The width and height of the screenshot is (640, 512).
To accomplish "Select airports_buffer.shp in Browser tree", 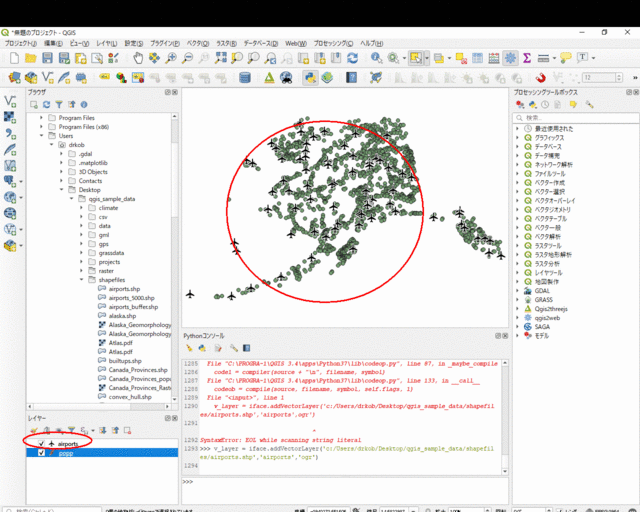I will pos(133,307).
